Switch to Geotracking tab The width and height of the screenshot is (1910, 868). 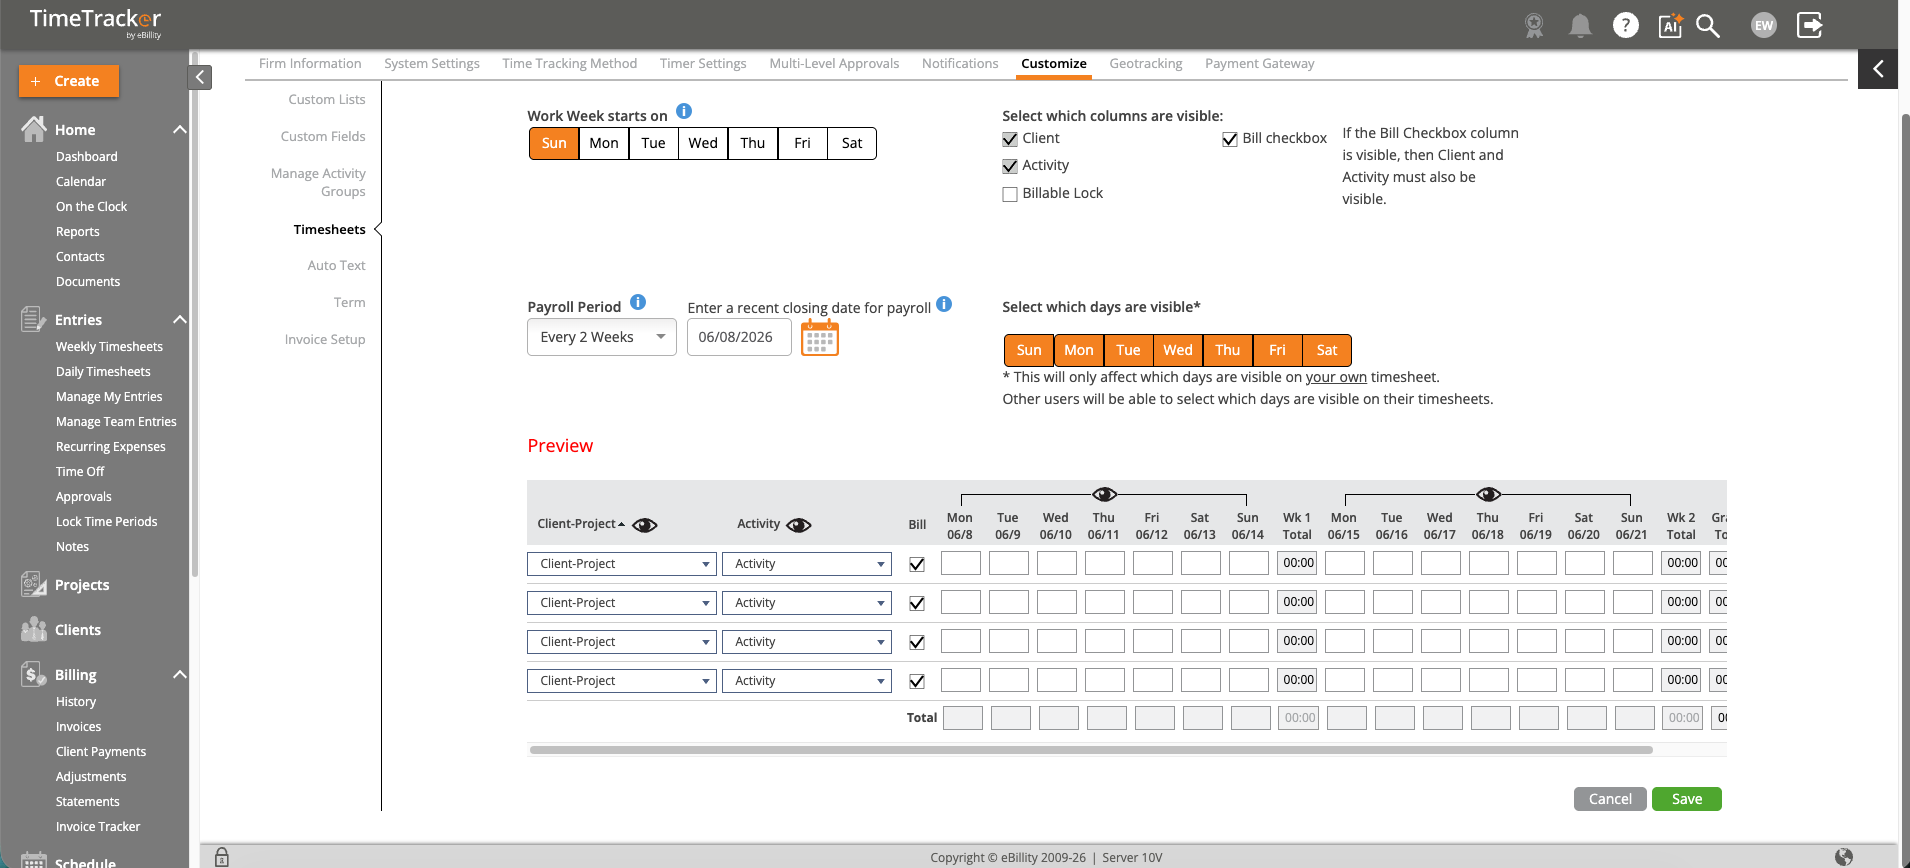[x=1146, y=63]
